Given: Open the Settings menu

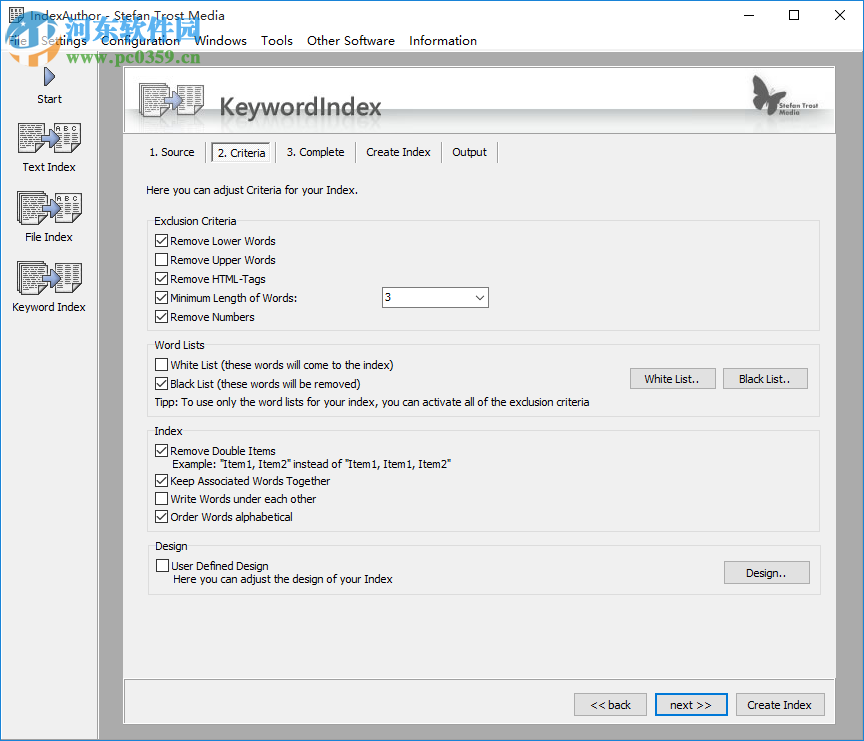Looking at the screenshot, I should (x=60, y=40).
